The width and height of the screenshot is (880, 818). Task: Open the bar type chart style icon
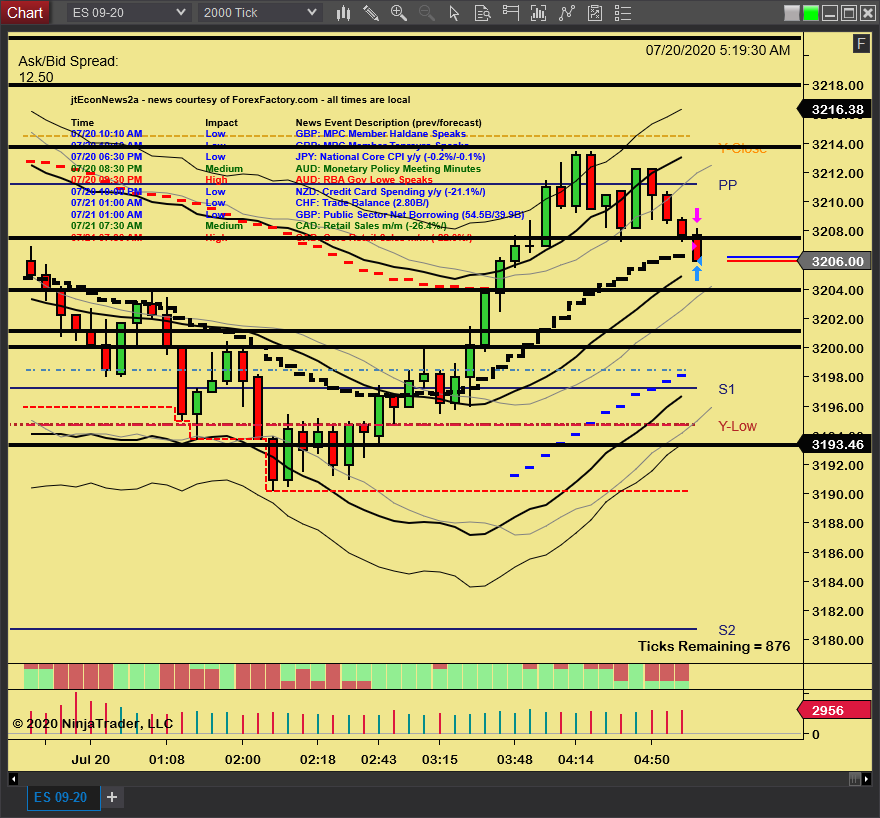[343, 13]
